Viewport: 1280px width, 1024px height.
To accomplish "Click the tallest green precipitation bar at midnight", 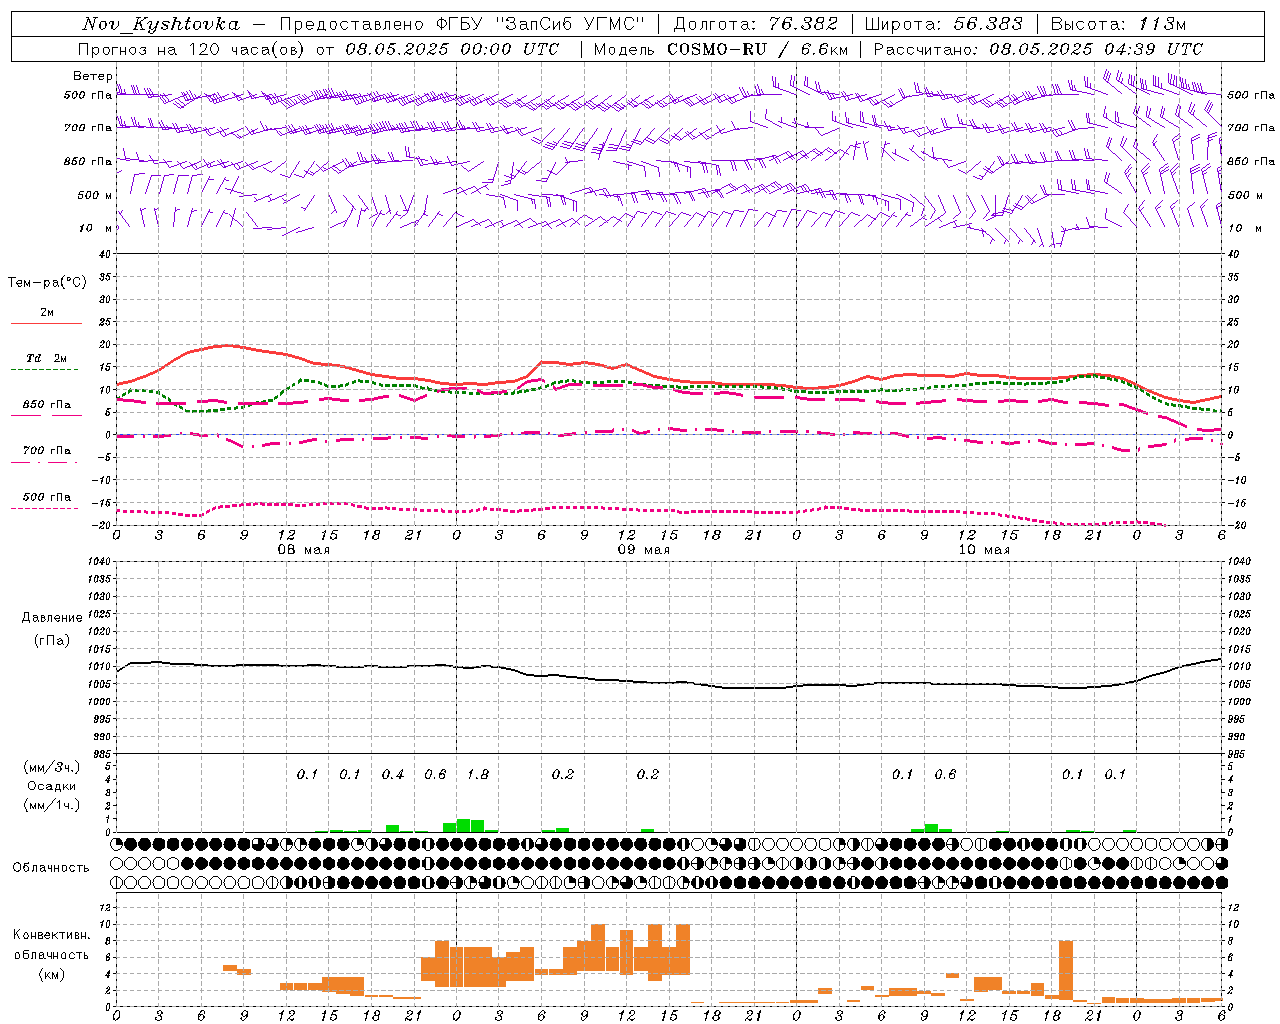I will tap(463, 825).
